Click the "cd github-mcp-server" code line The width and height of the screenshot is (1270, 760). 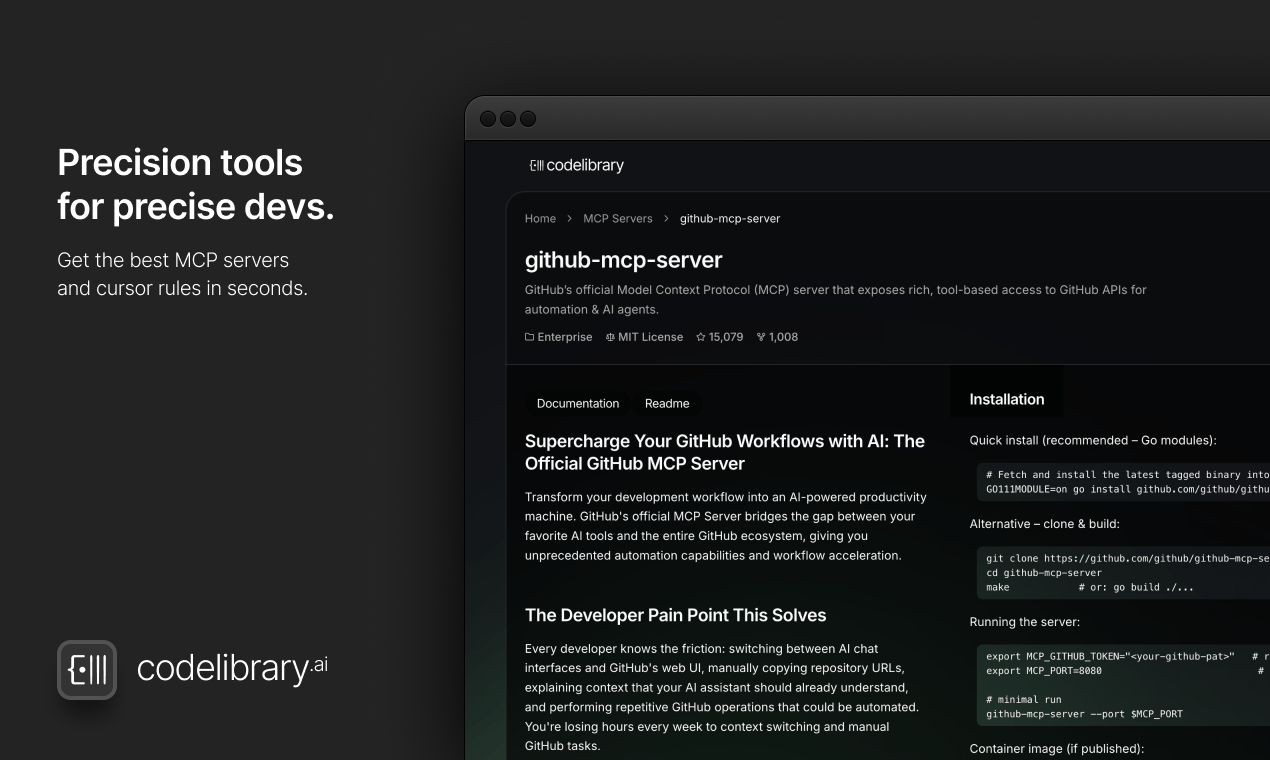point(1044,573)
